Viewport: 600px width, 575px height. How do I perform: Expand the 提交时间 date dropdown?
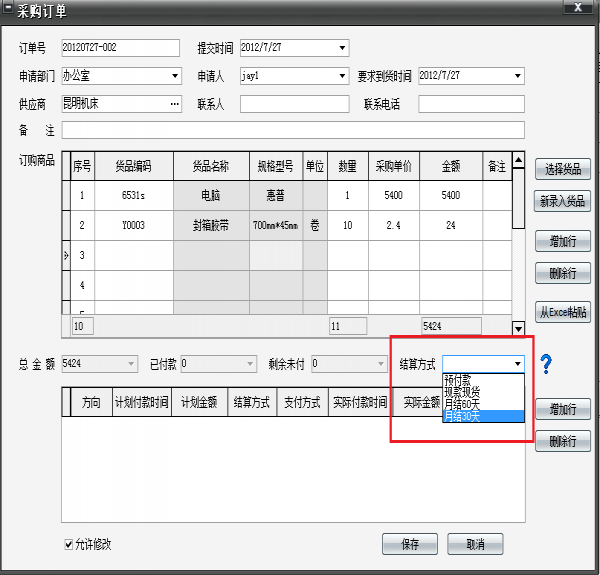[x=342, y=47]
